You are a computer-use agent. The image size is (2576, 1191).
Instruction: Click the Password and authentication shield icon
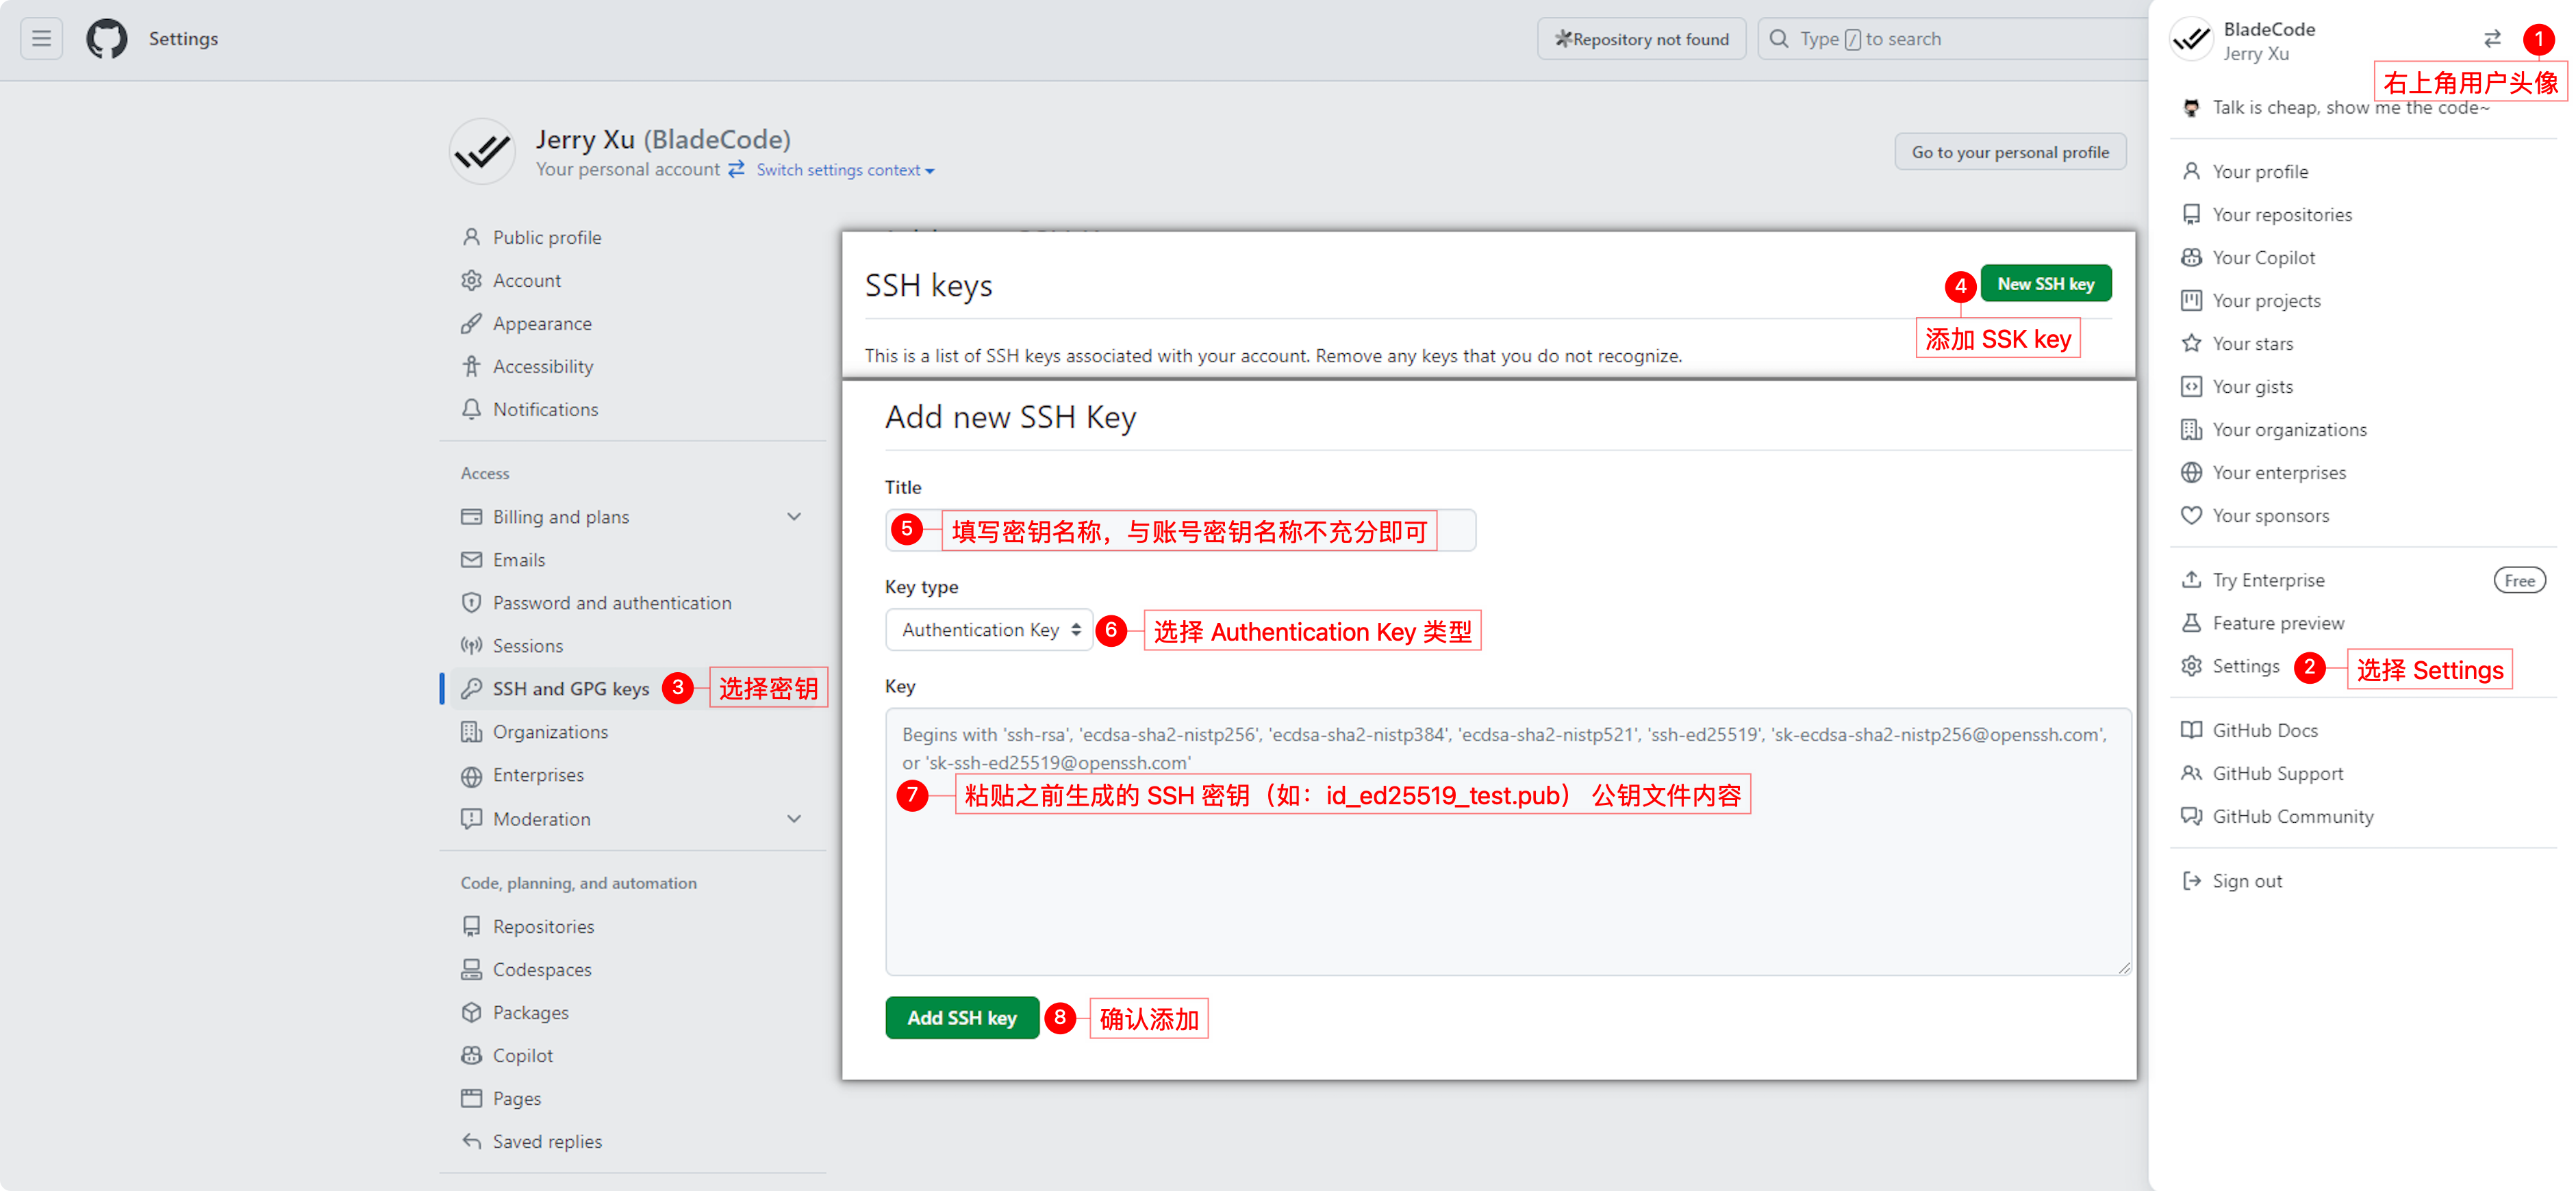tap(471, 603)
